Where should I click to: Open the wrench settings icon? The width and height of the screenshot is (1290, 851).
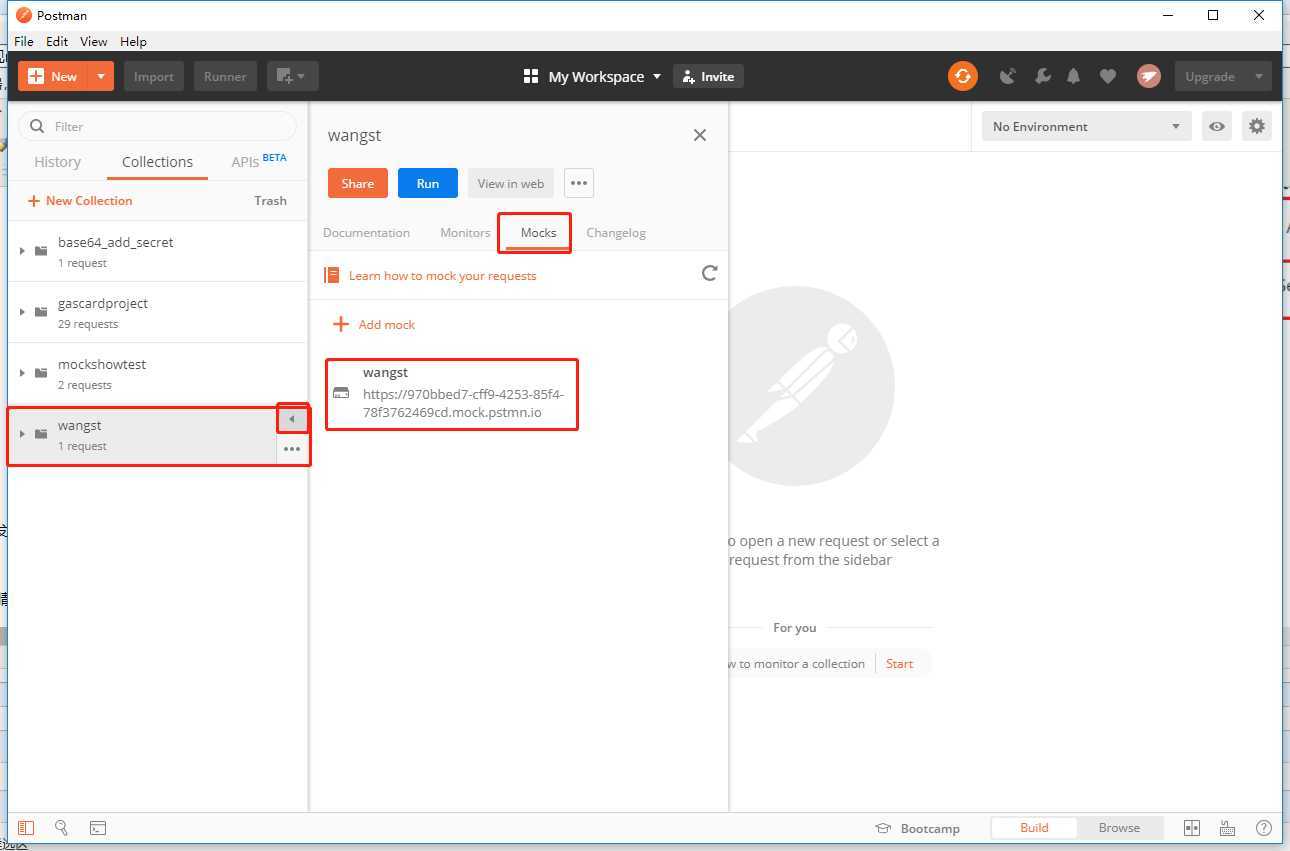pyautogui.click(x=1041, y=76)
